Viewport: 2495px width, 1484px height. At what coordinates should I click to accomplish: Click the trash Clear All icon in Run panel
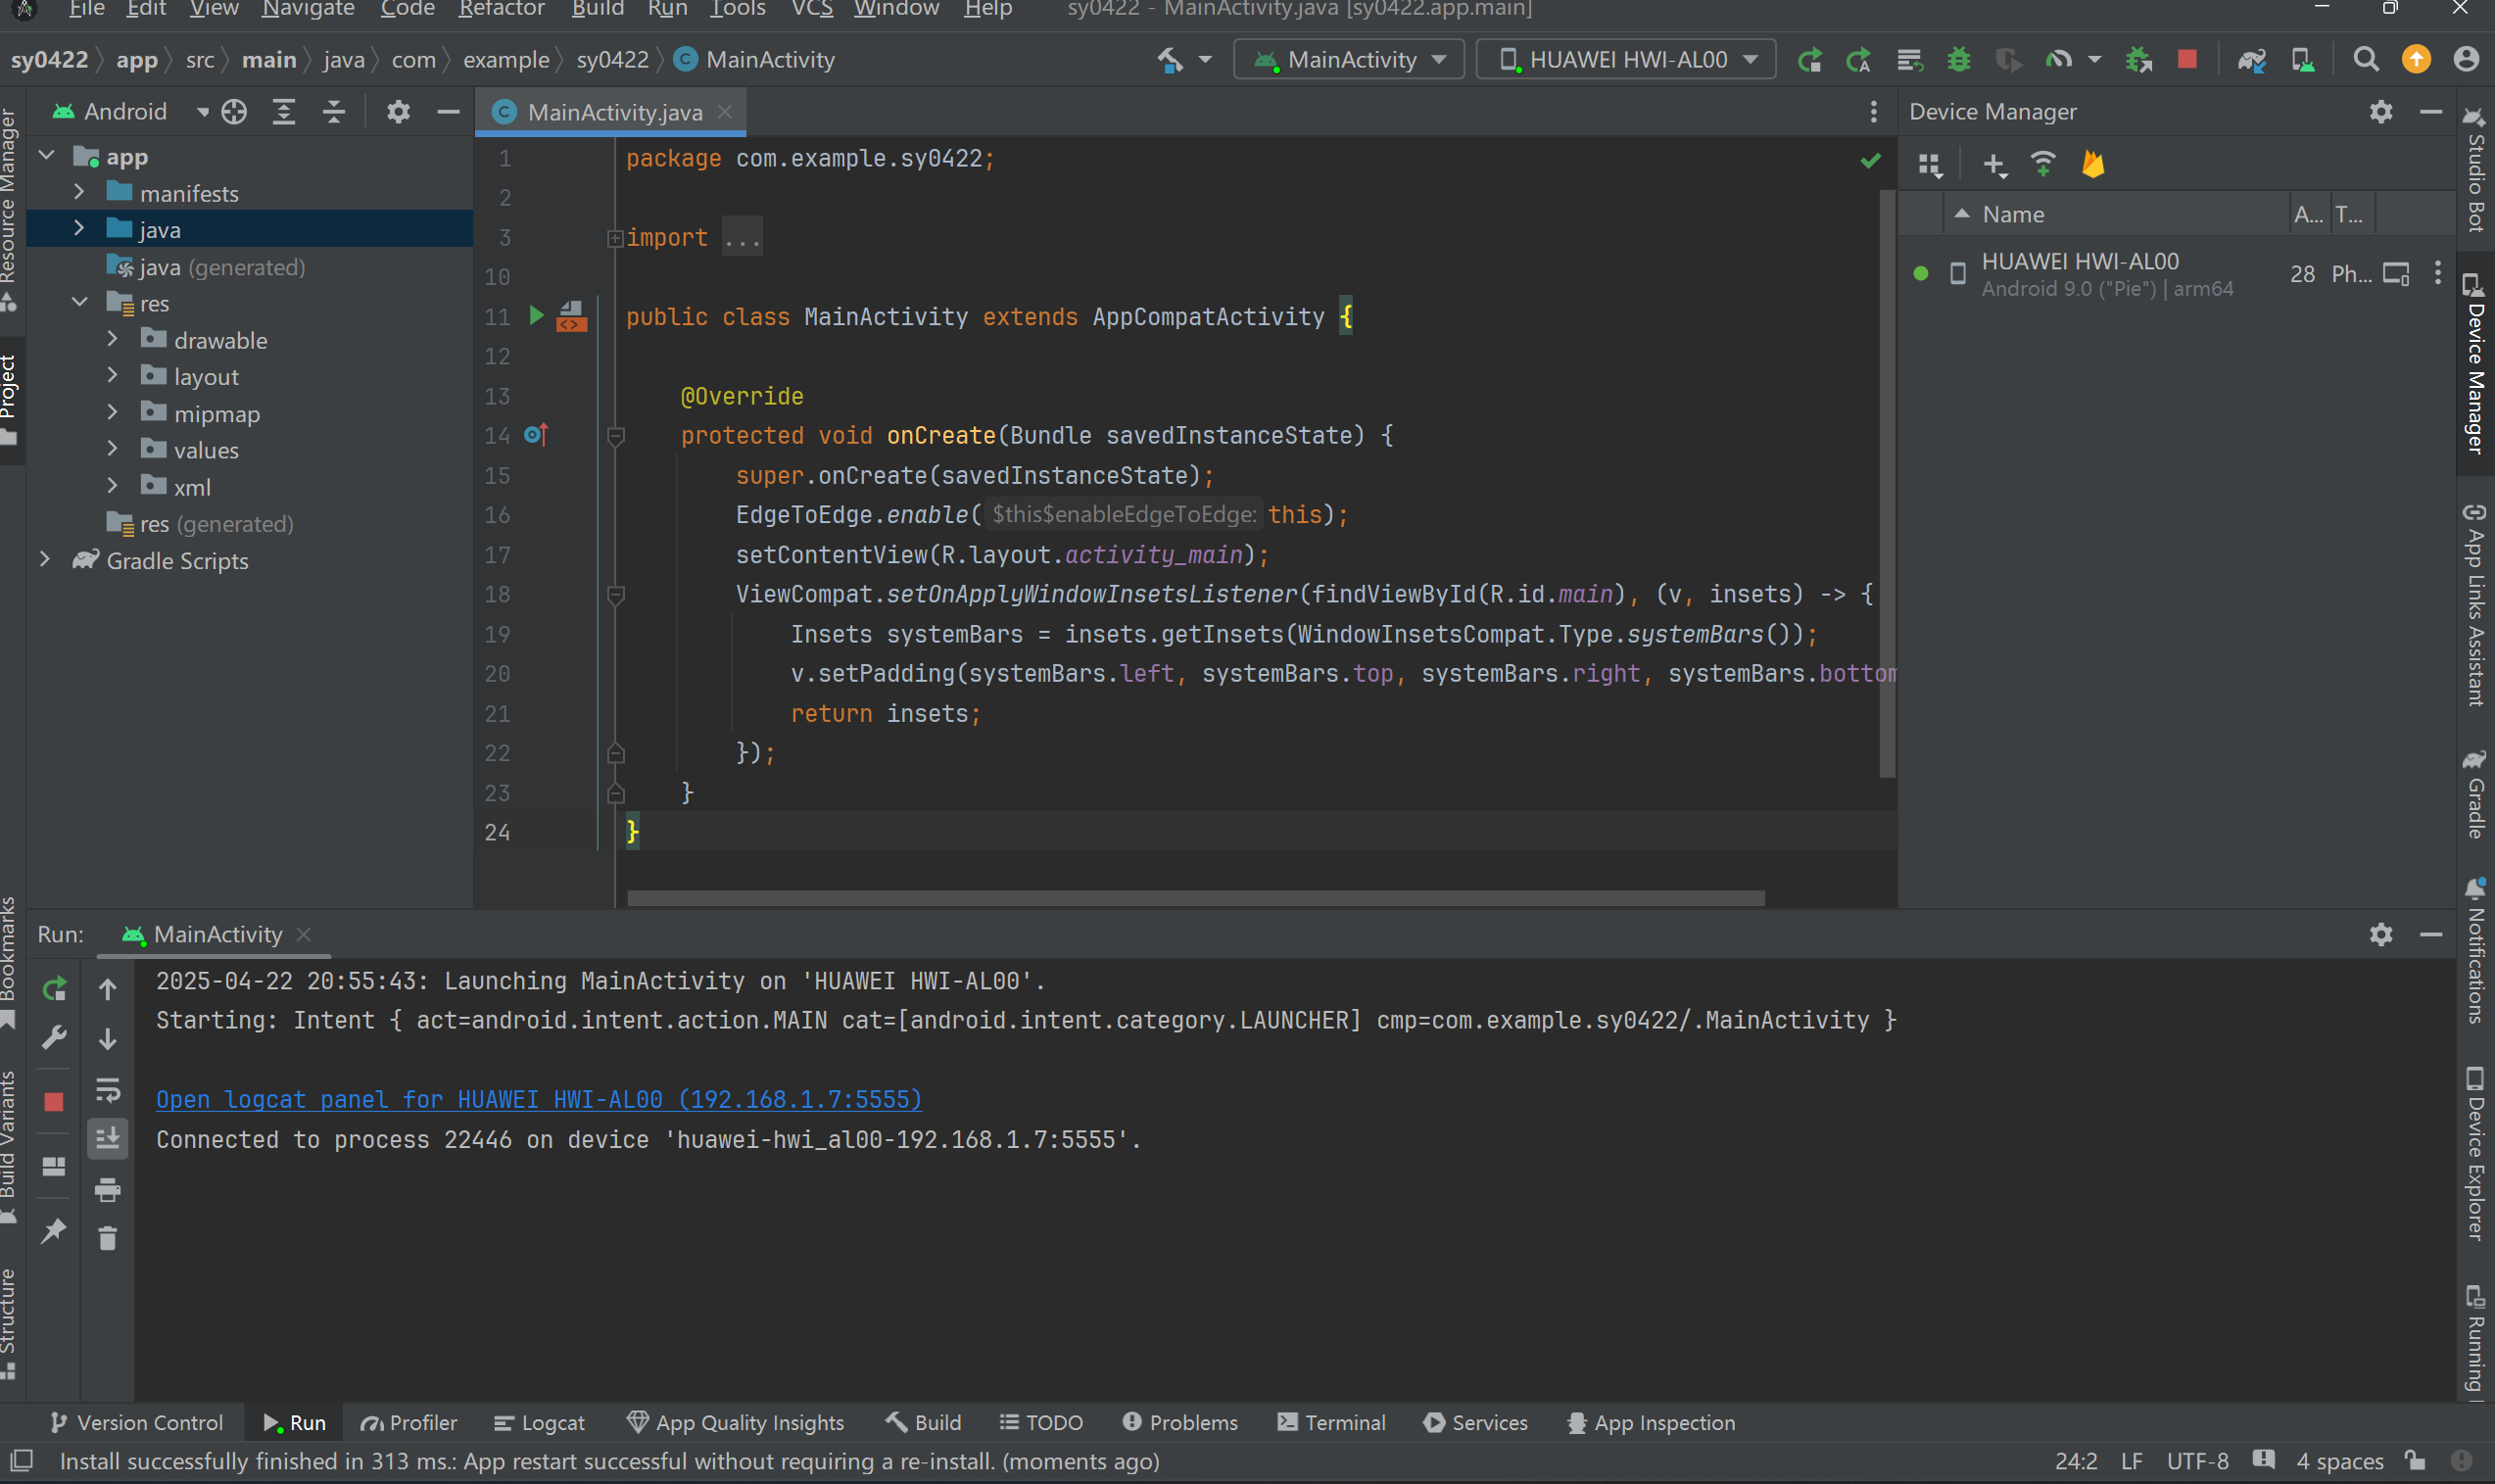click(108, 1239)
